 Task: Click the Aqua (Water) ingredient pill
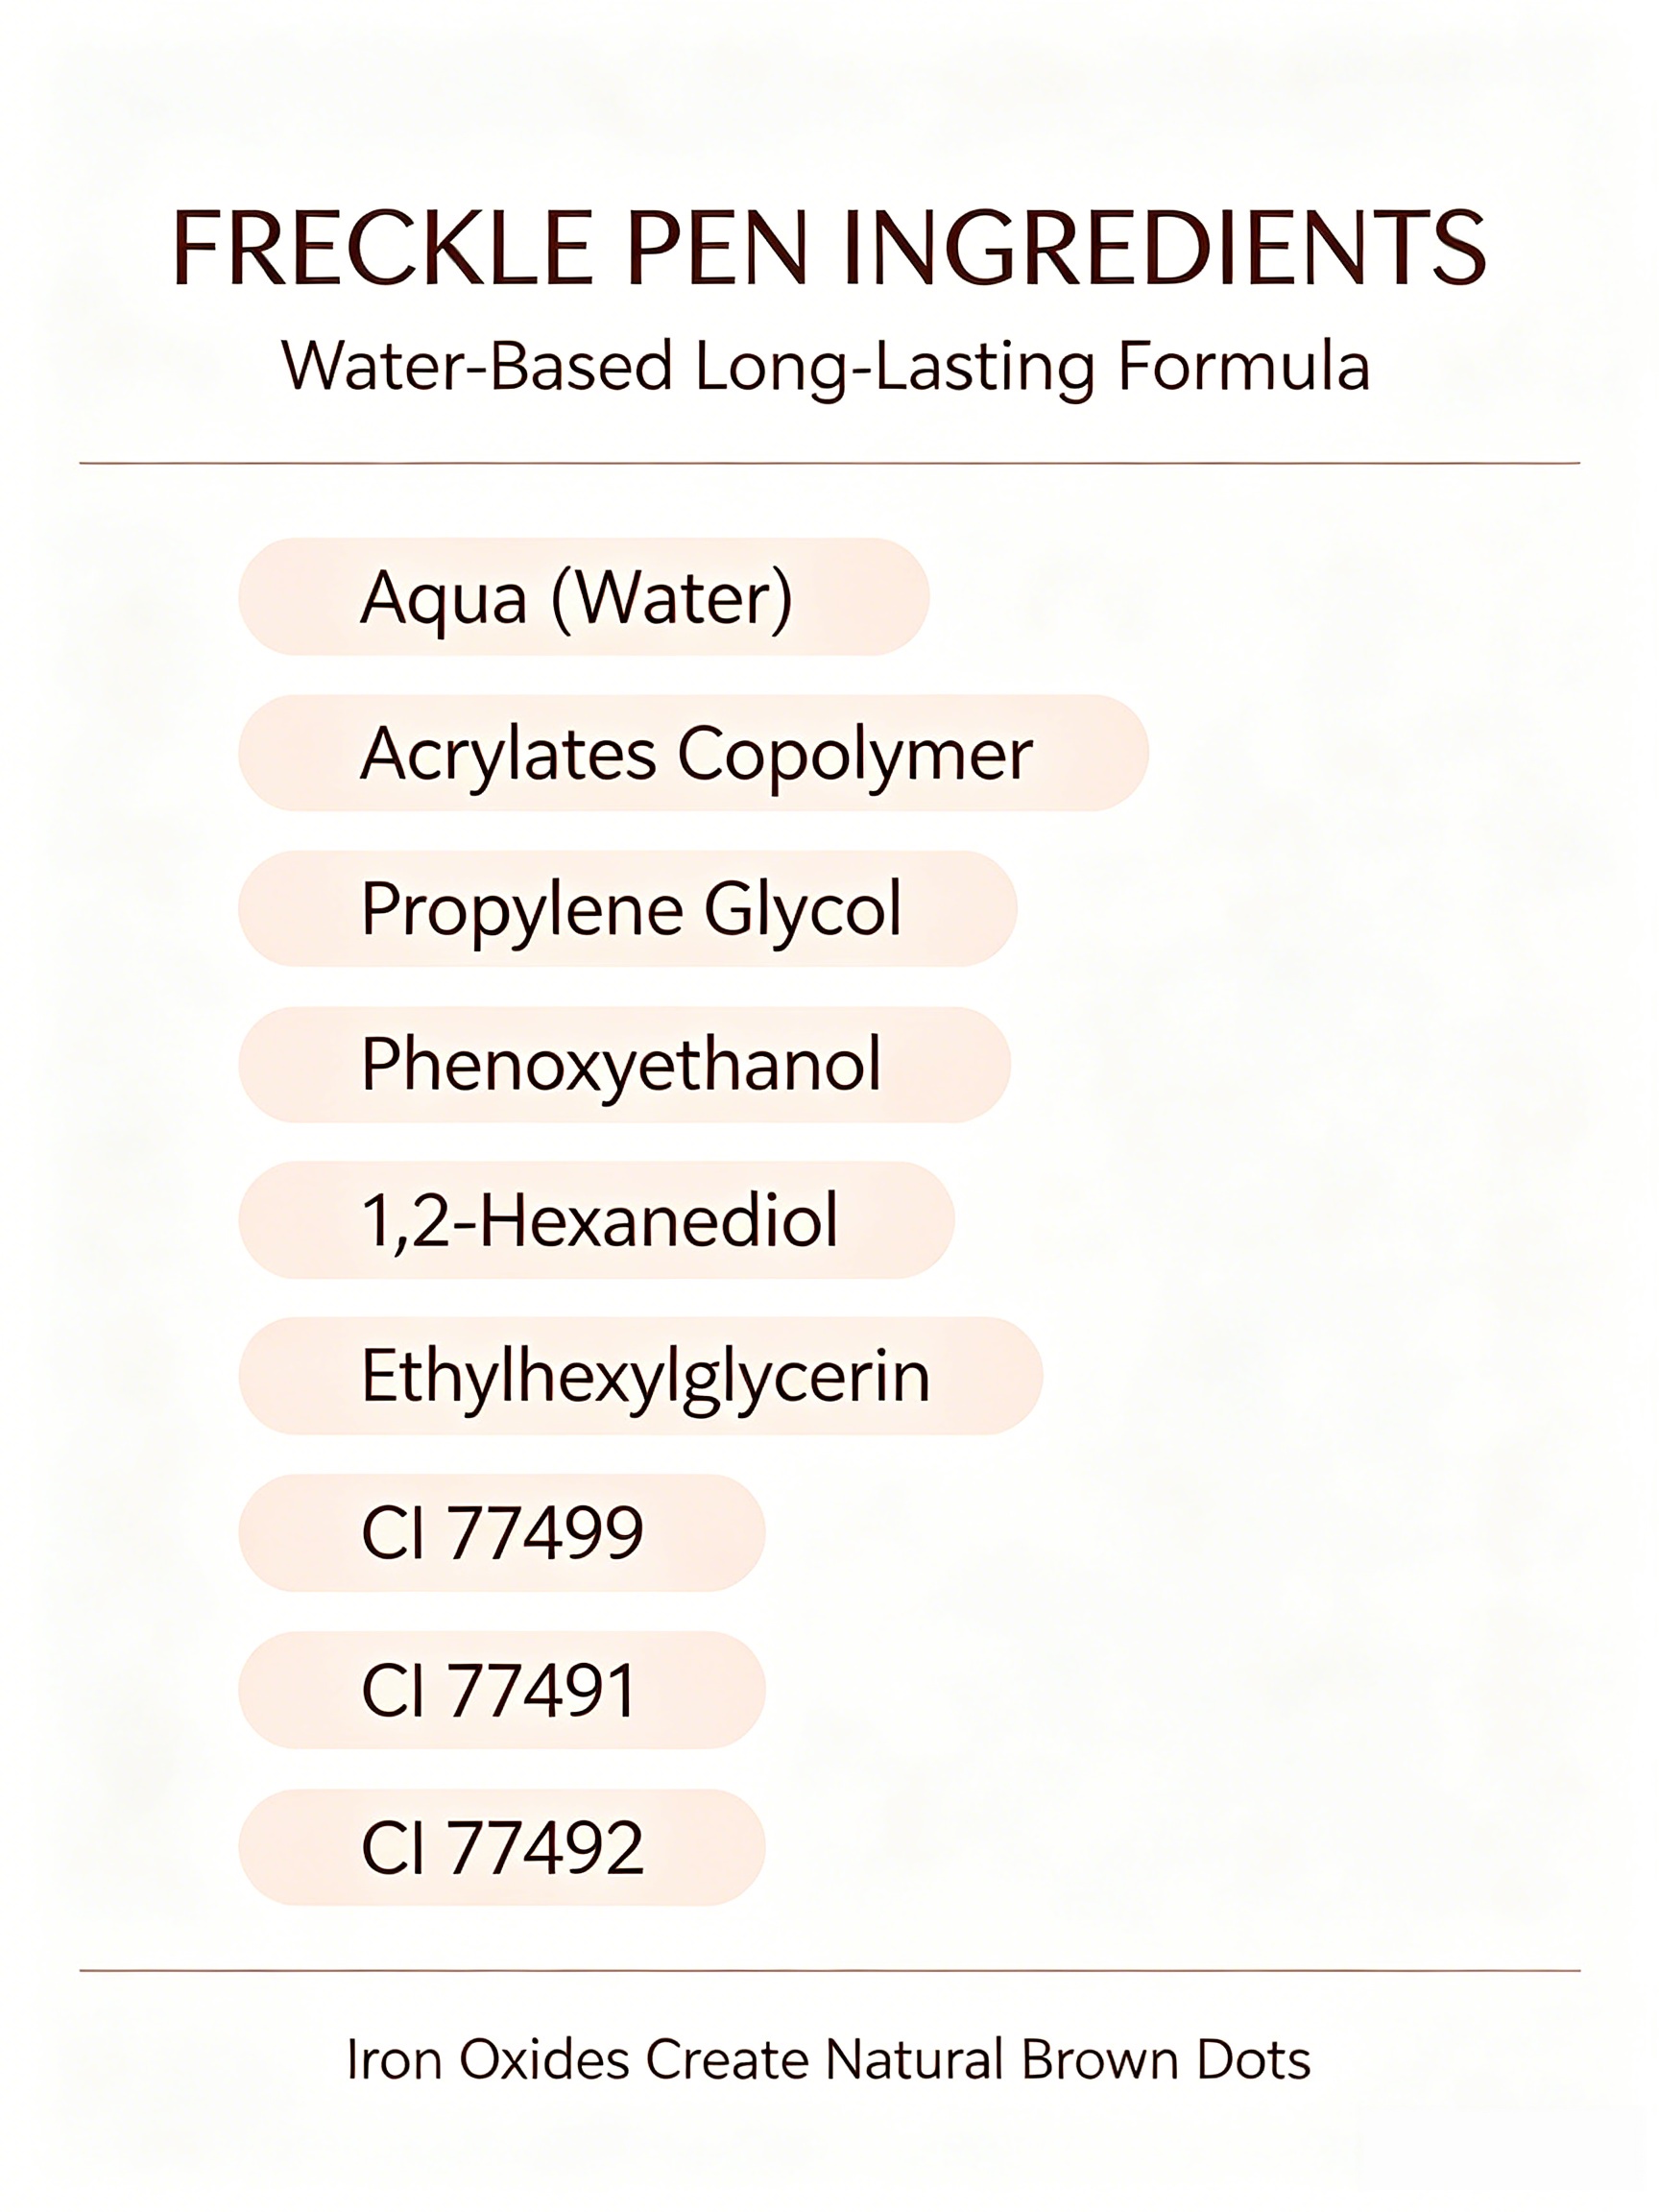pyautogui.click(x=584, y=596)
